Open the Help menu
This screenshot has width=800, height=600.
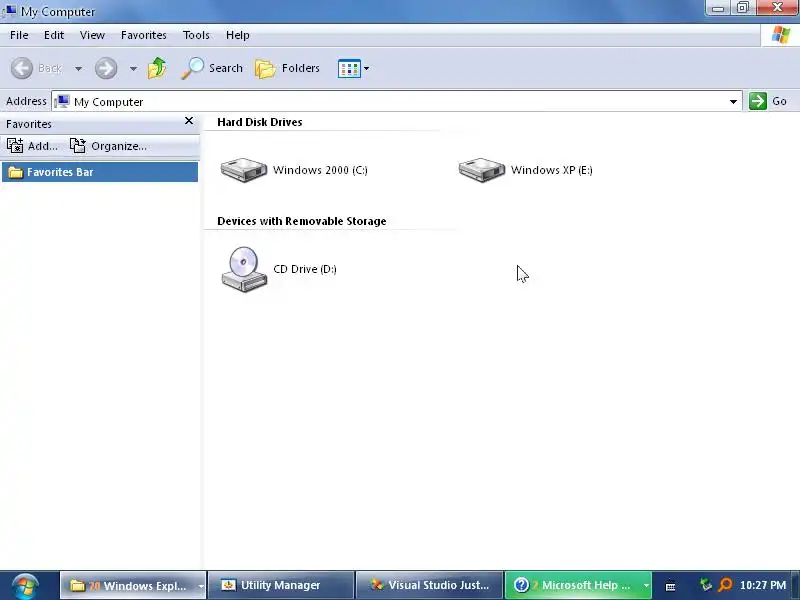tap(237, 35)
